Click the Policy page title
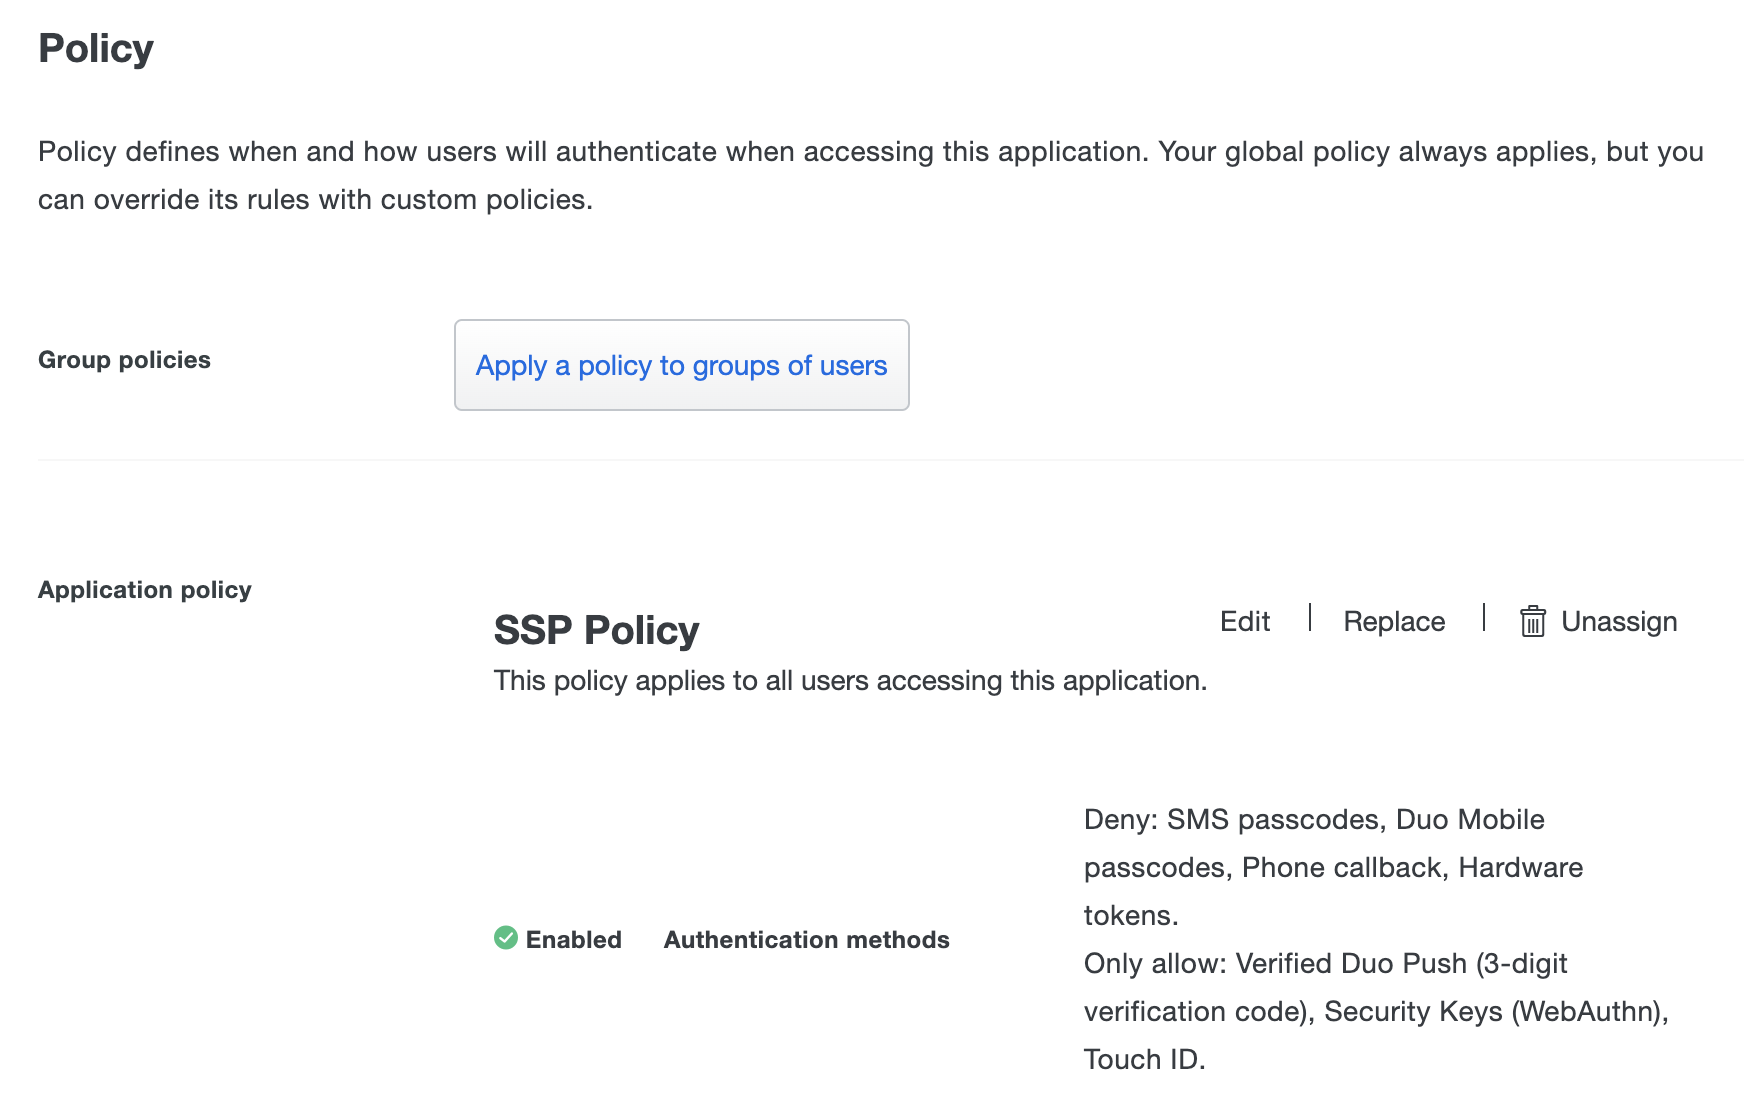The height and width of the screenshot is (1118, 1744). (x=96, y=47)
